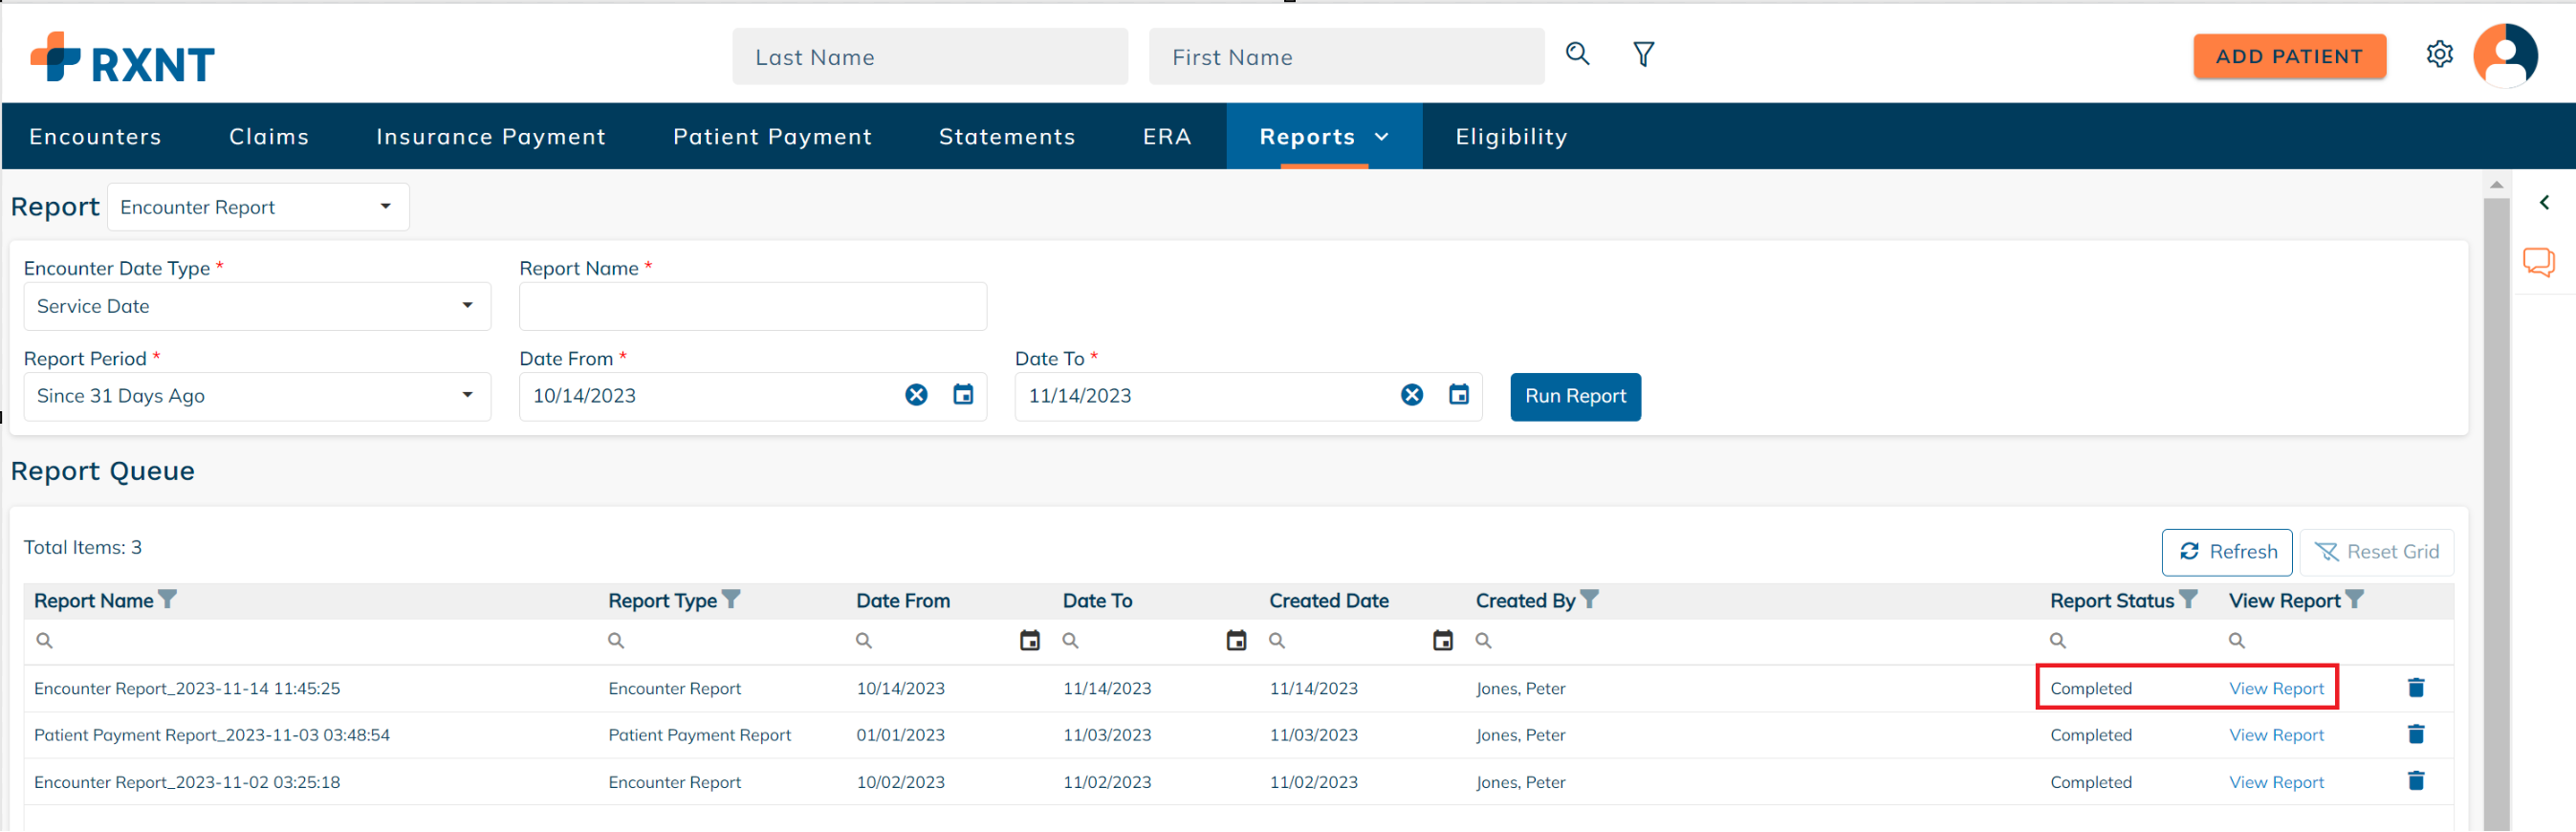Refresh the Report Queue grid
Image resolution: width=2576 pixels, height=832 pixels.
coord(2227,552)
